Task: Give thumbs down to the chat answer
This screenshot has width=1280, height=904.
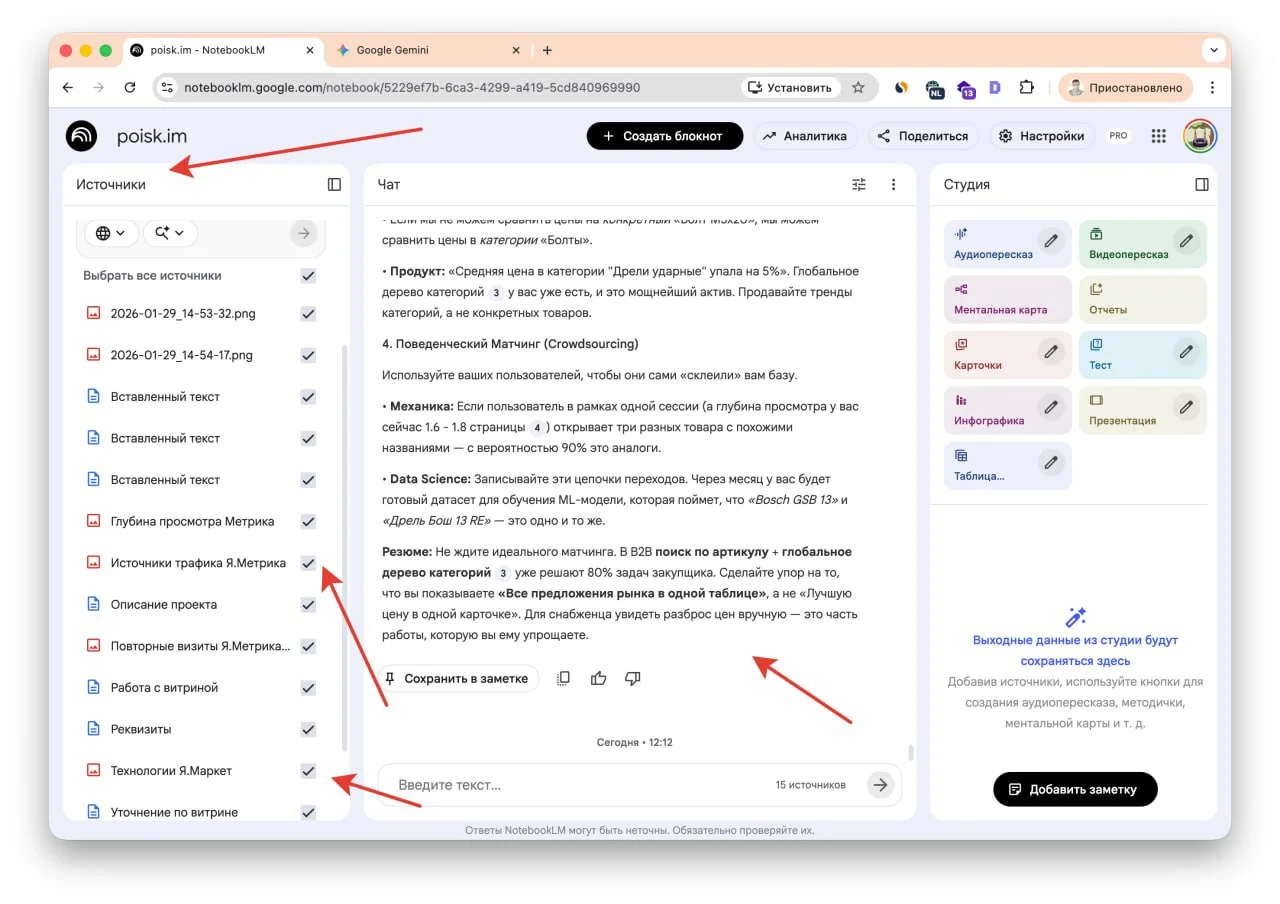Action: pyautogui.click(x=632, y=678)
